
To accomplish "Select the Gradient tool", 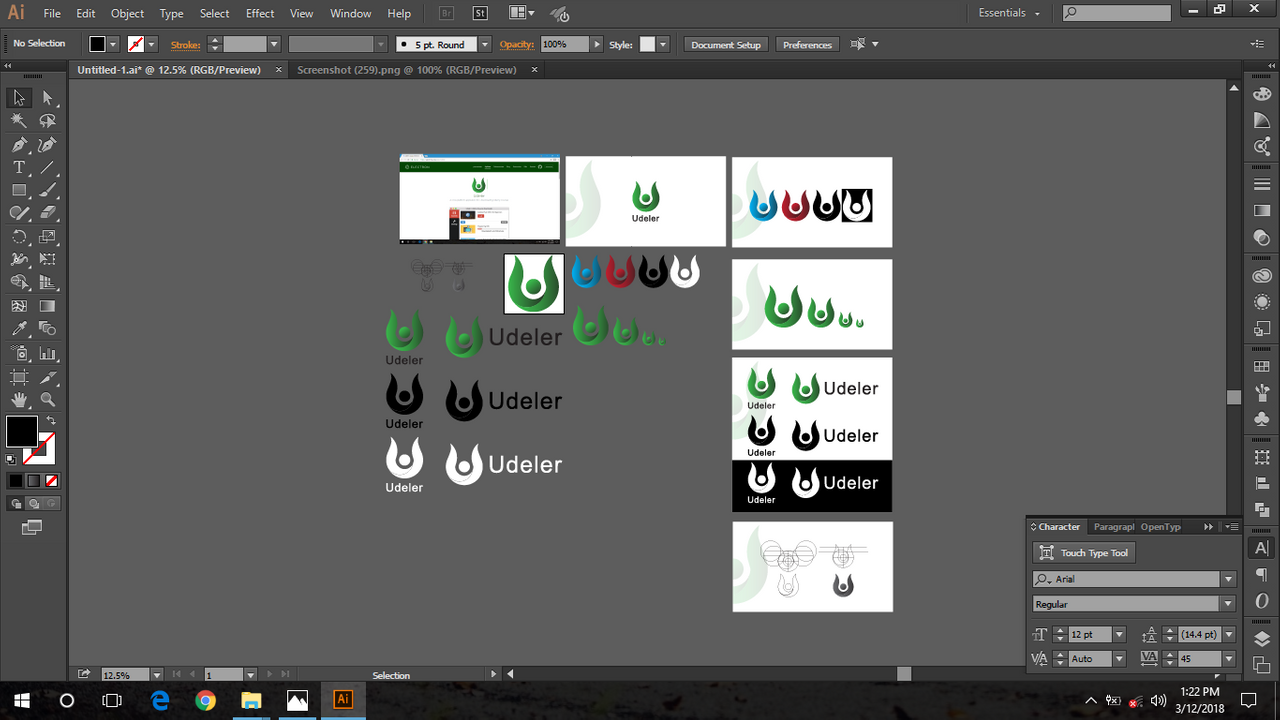I will 47,306.
